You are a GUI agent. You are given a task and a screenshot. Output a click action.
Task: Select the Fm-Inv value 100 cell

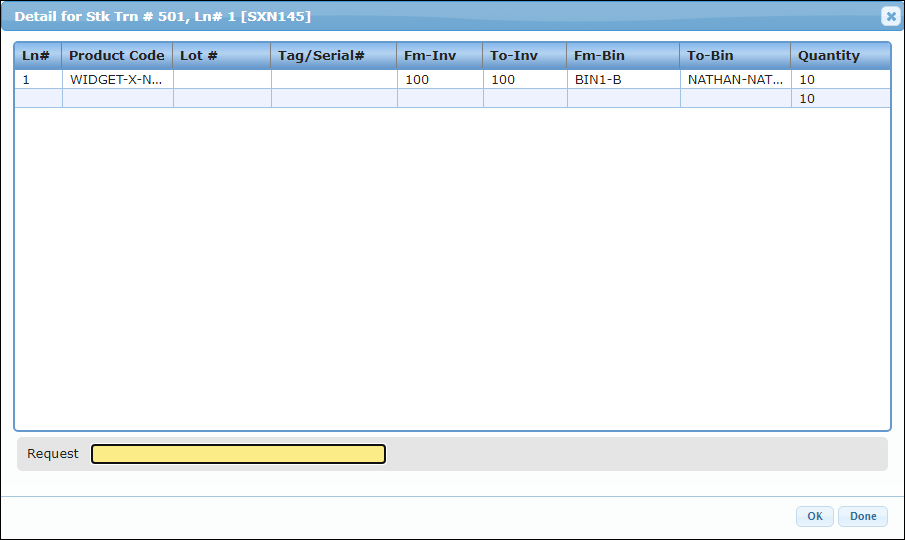coord(440,79)
